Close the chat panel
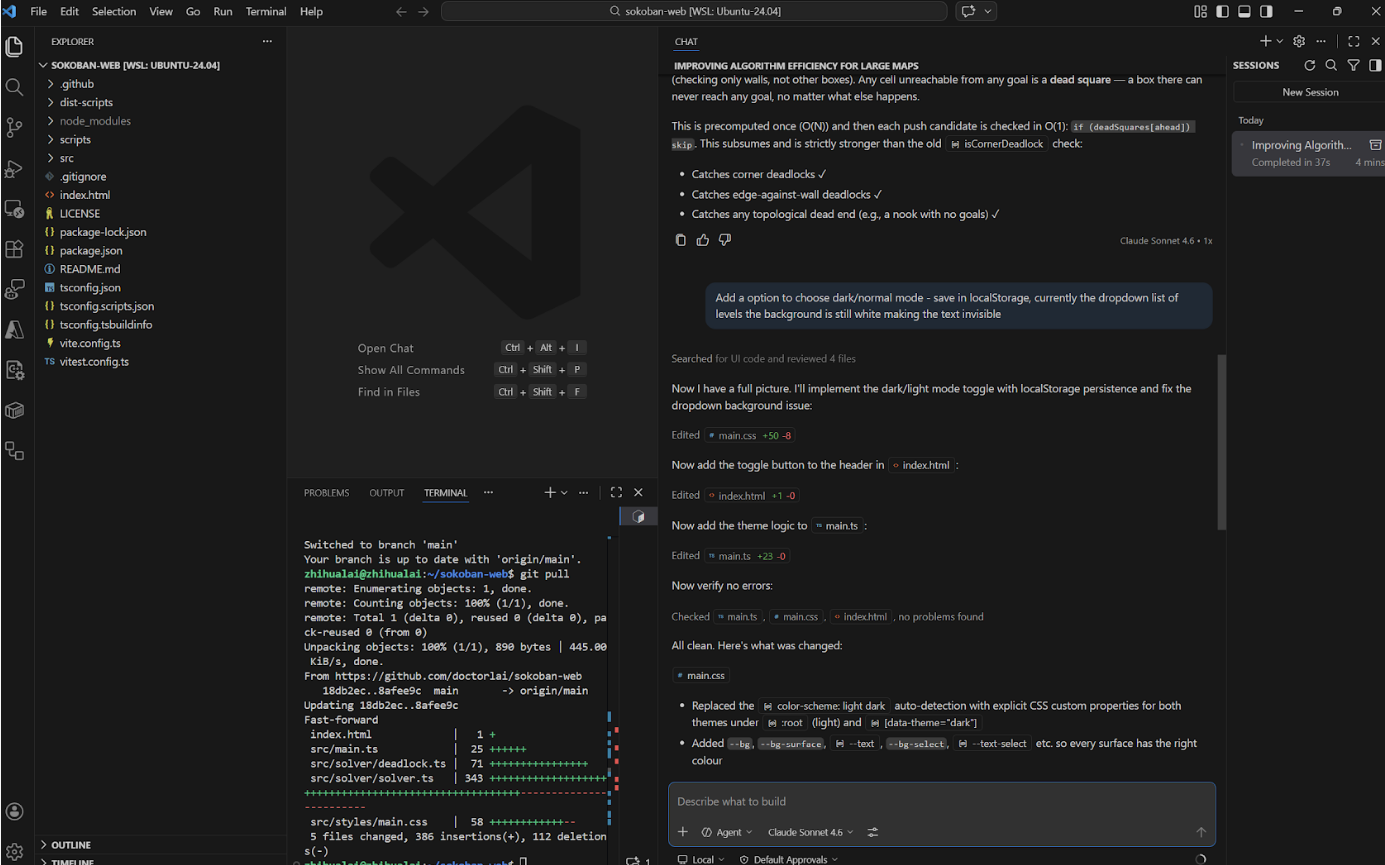This screenshot has width=1385, height=865. coord(1374,41)
